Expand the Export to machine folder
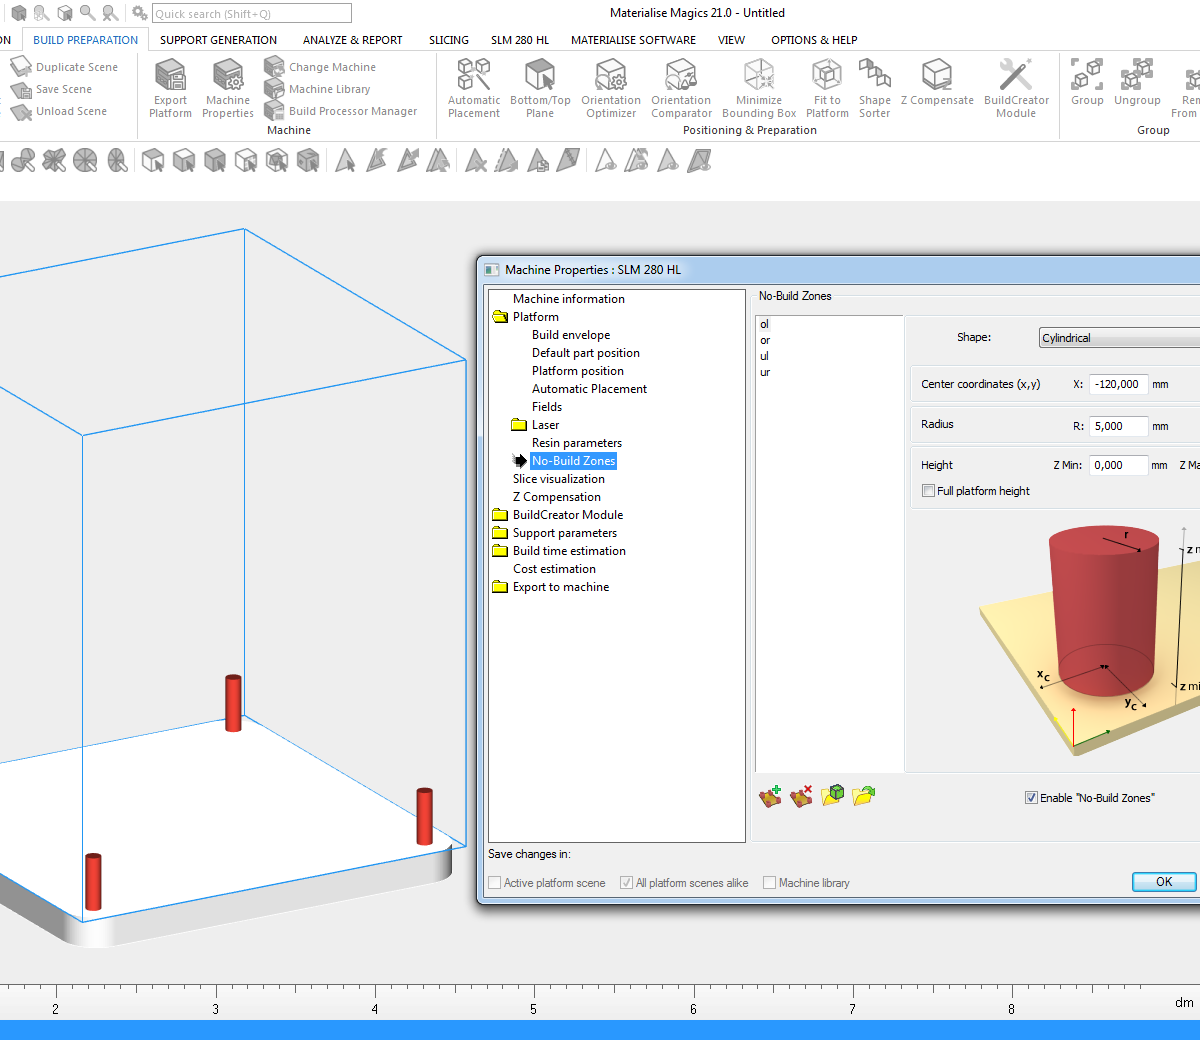1200x1040 pixels. [x=500, y=587]
